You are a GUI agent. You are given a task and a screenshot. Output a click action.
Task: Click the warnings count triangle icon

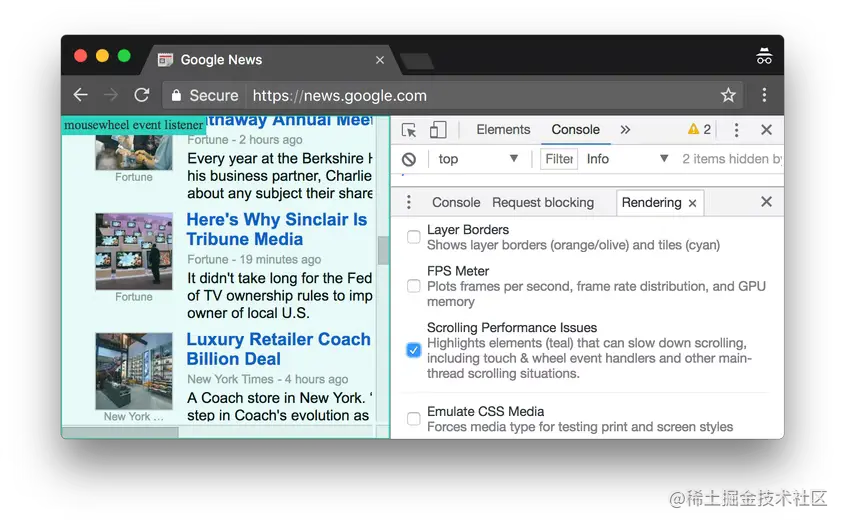coord(693,129)
